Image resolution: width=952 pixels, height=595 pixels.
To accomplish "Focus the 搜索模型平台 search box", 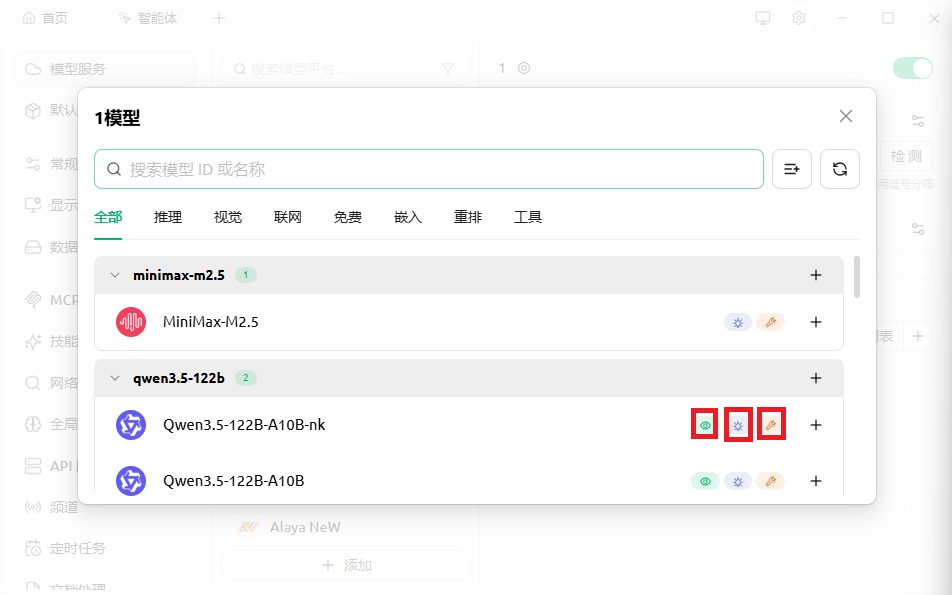I will tap(346, 69).
